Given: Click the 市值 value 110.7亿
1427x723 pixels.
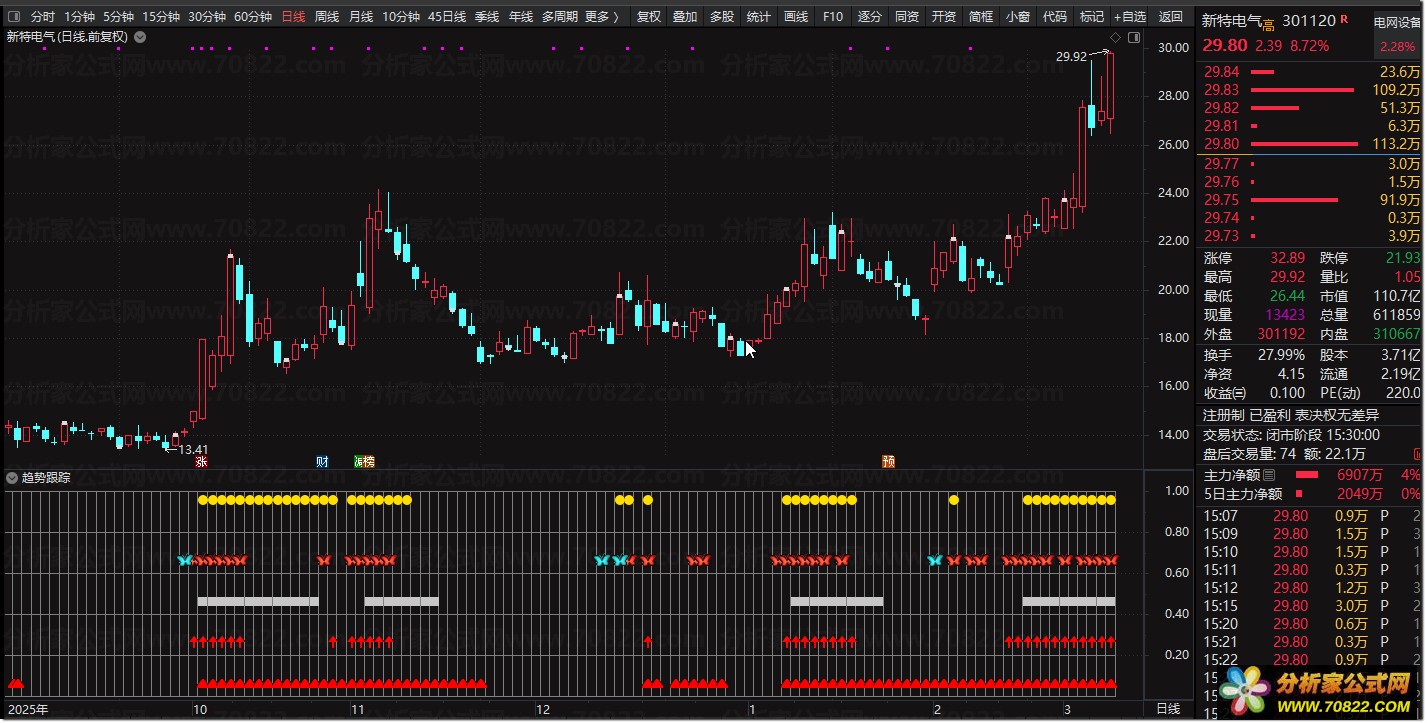Looking at the screenshot, I should click(x=1397, y=296).
